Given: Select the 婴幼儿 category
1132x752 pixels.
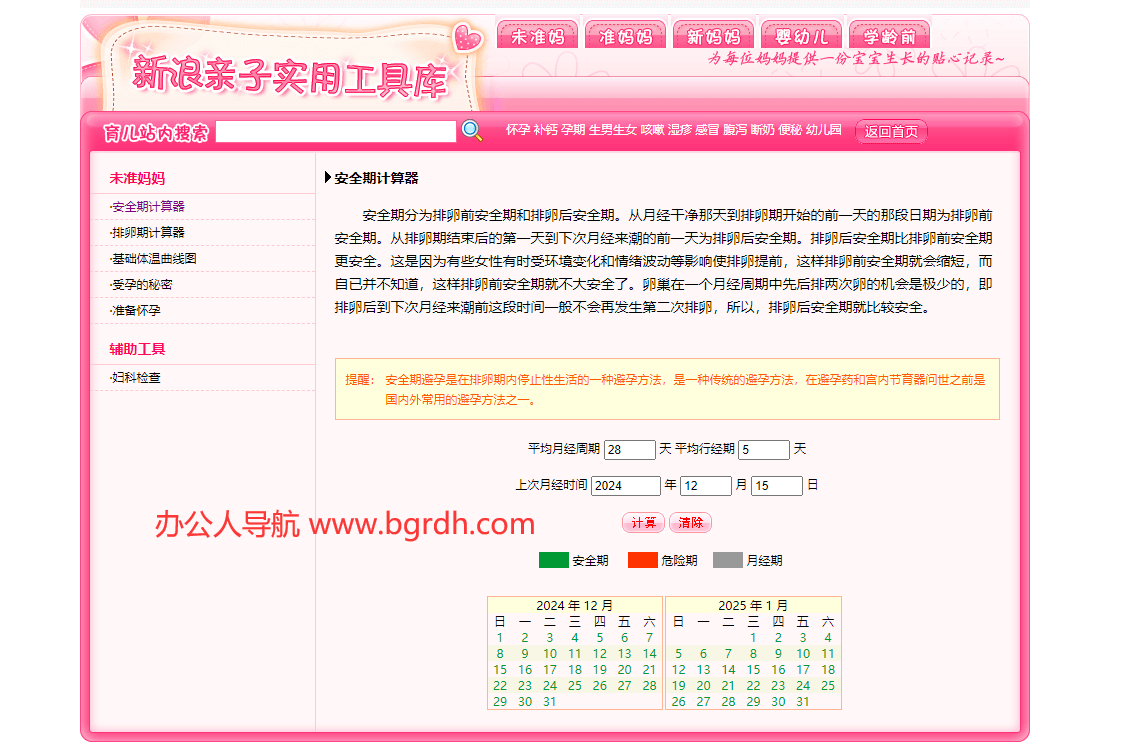Looking at the screenshot, I should point(801,32).
